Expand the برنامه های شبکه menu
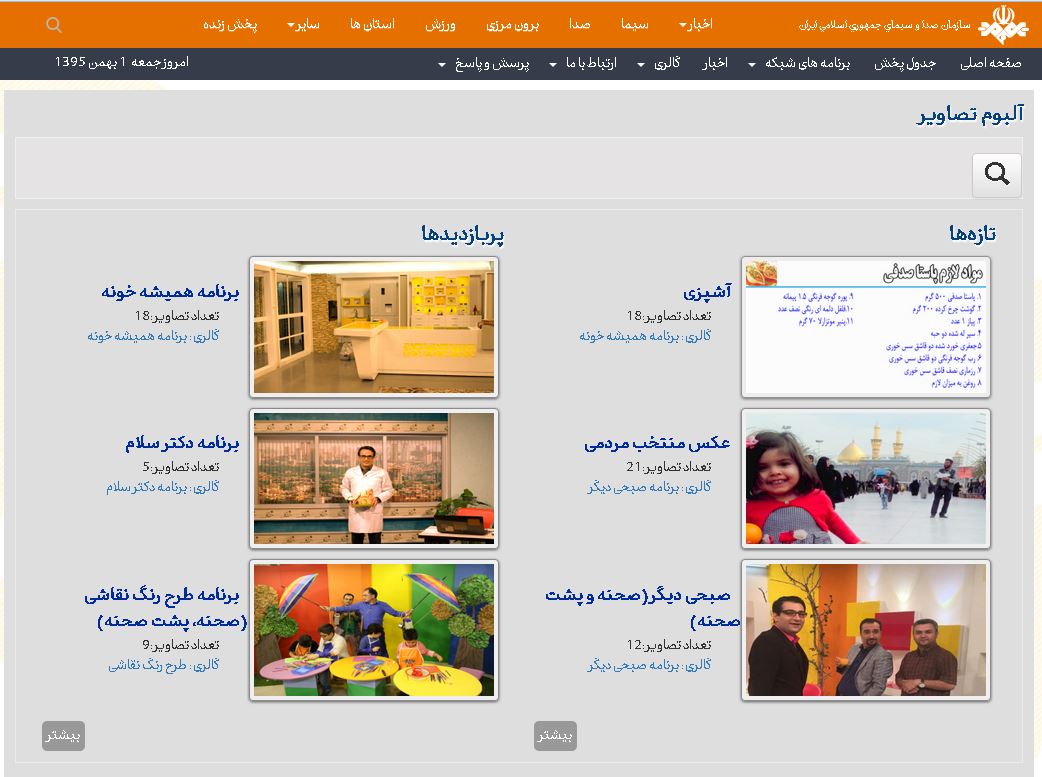Image resolution: width=1042 pixels, height=777 pixels. (799, 63)
